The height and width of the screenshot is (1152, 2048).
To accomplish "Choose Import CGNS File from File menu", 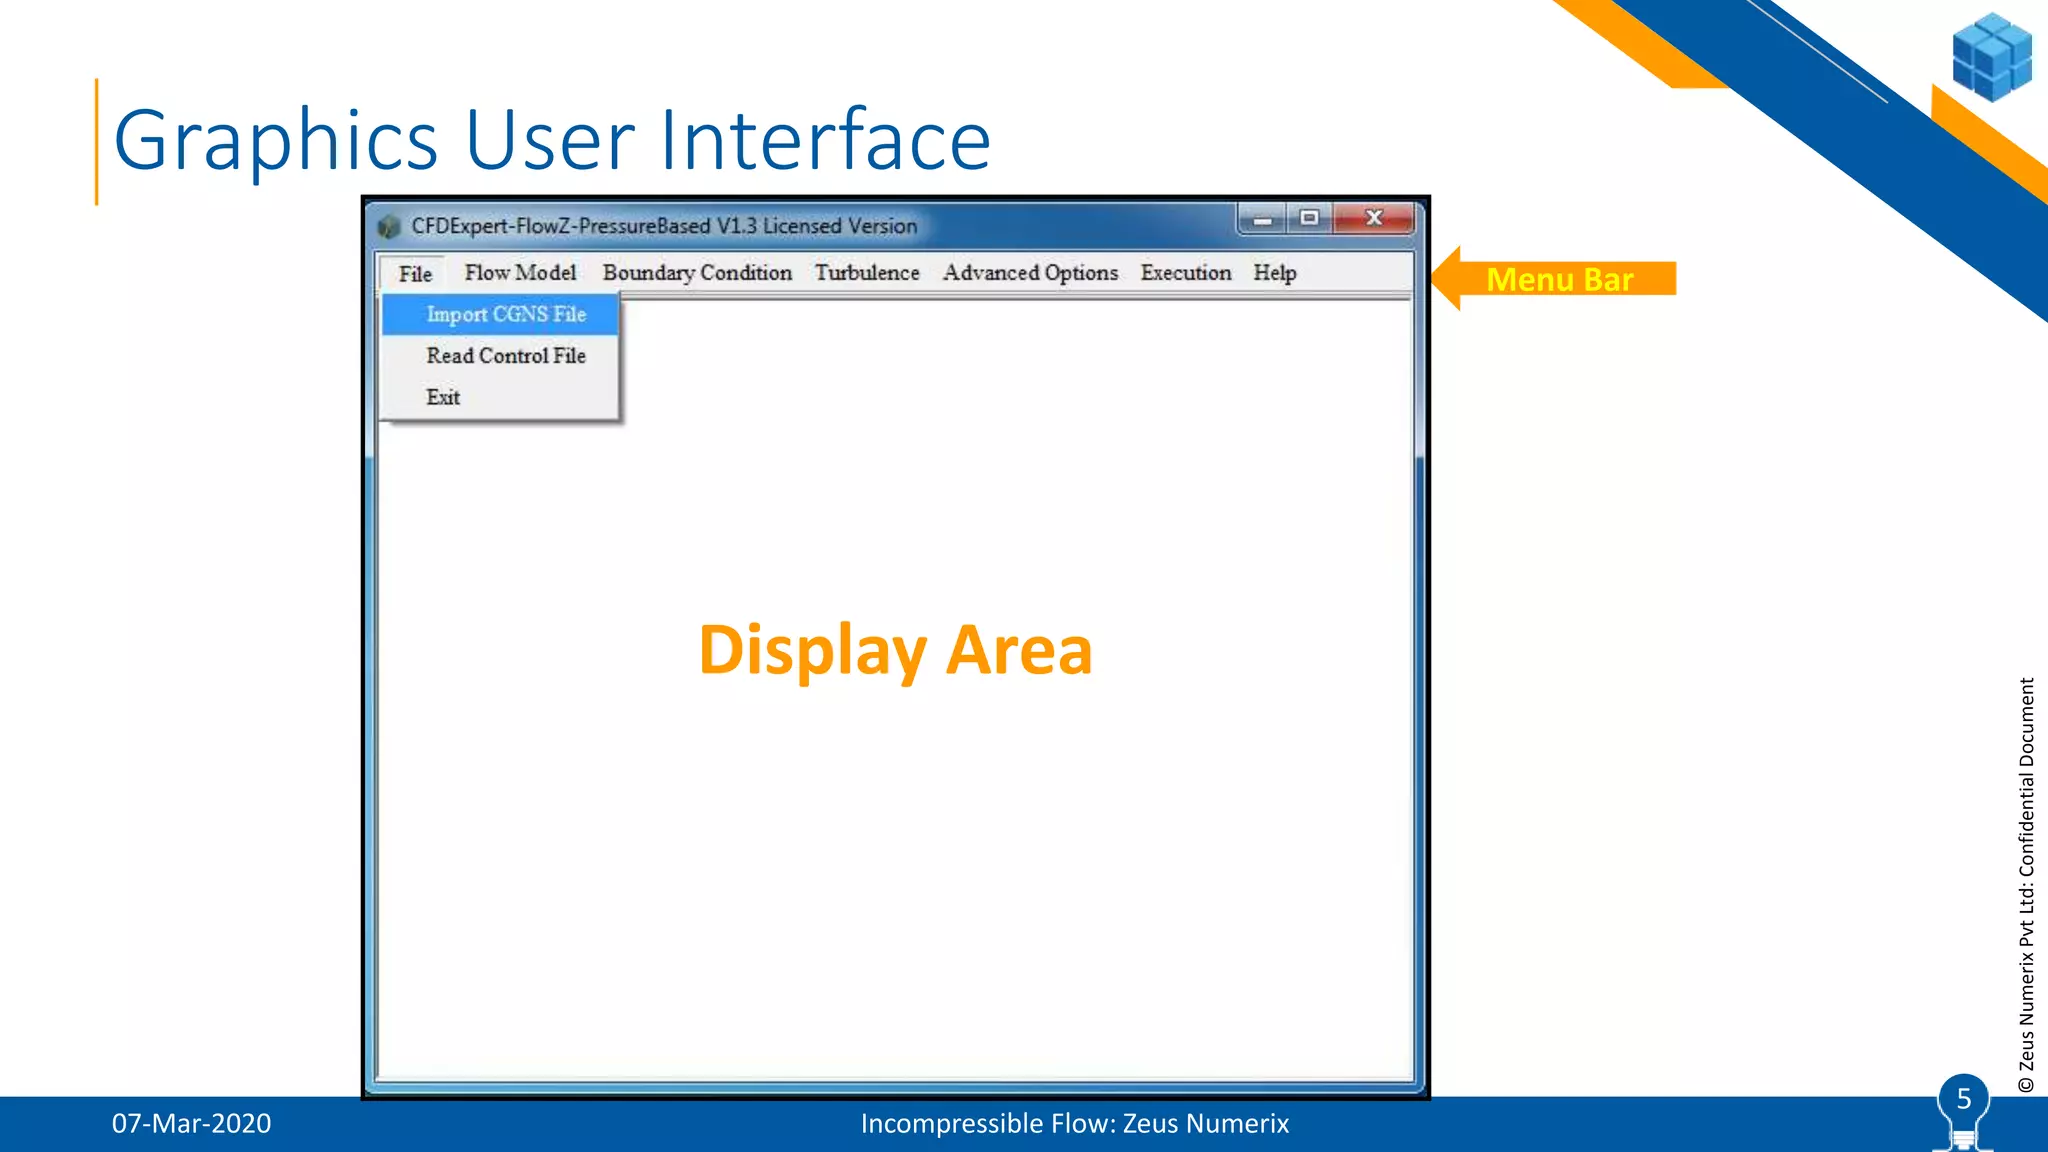I will click(x=506, y=314).
